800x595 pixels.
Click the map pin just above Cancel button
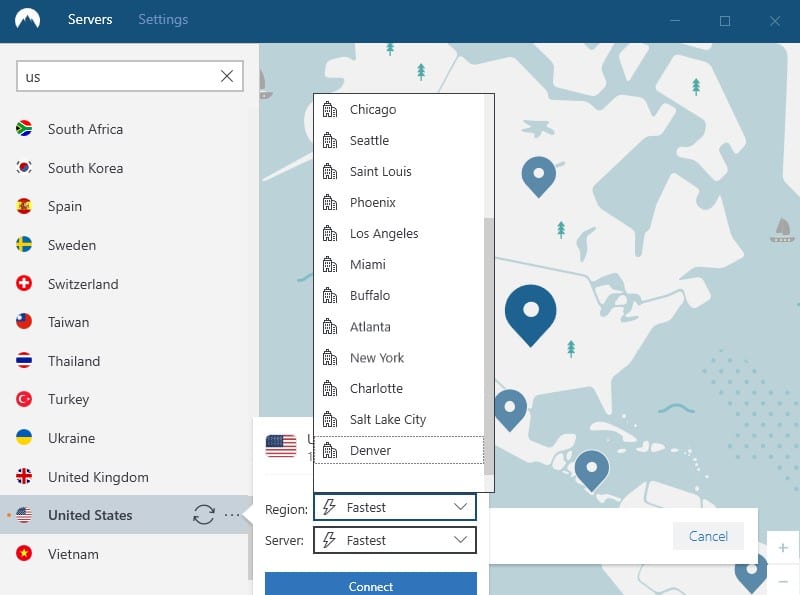(591, 470)
